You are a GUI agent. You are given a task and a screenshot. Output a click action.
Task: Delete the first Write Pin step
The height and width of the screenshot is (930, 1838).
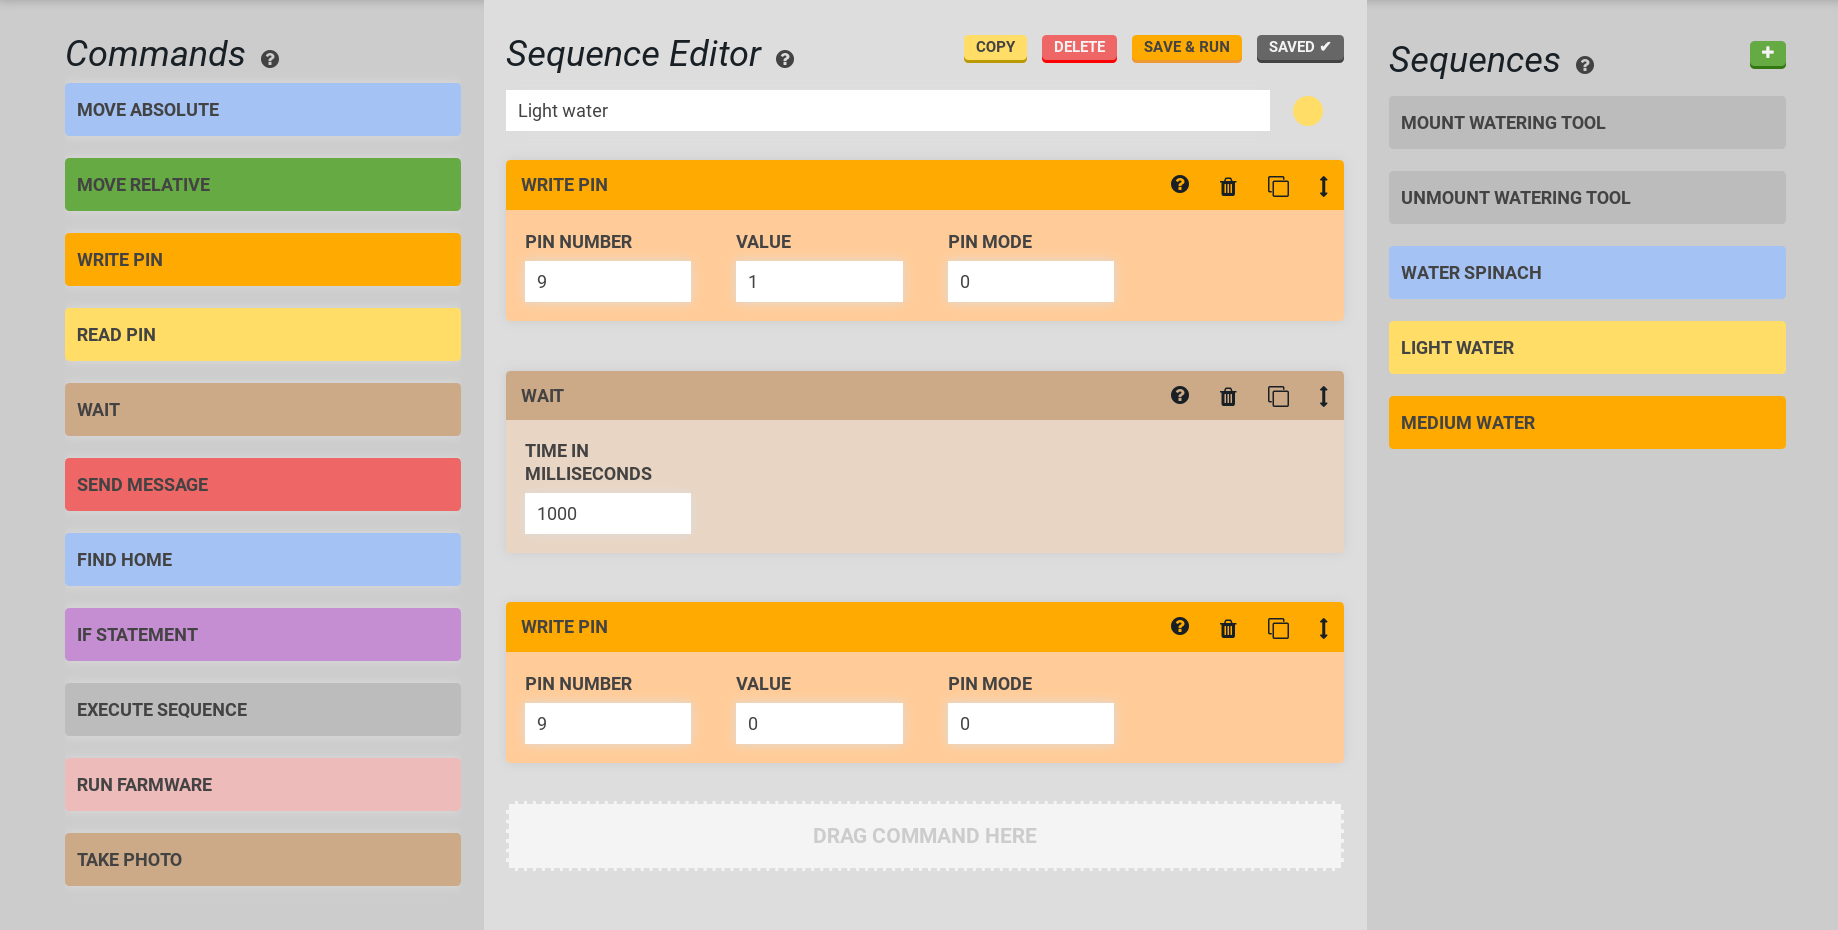click(x=1228, y=186)
